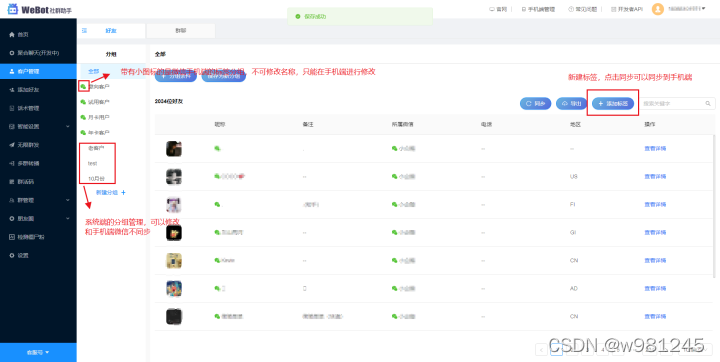This screenshot has height=362, width=720.
Task: Click the first filter button under 全部 heading
Action: tap(176, 77)
